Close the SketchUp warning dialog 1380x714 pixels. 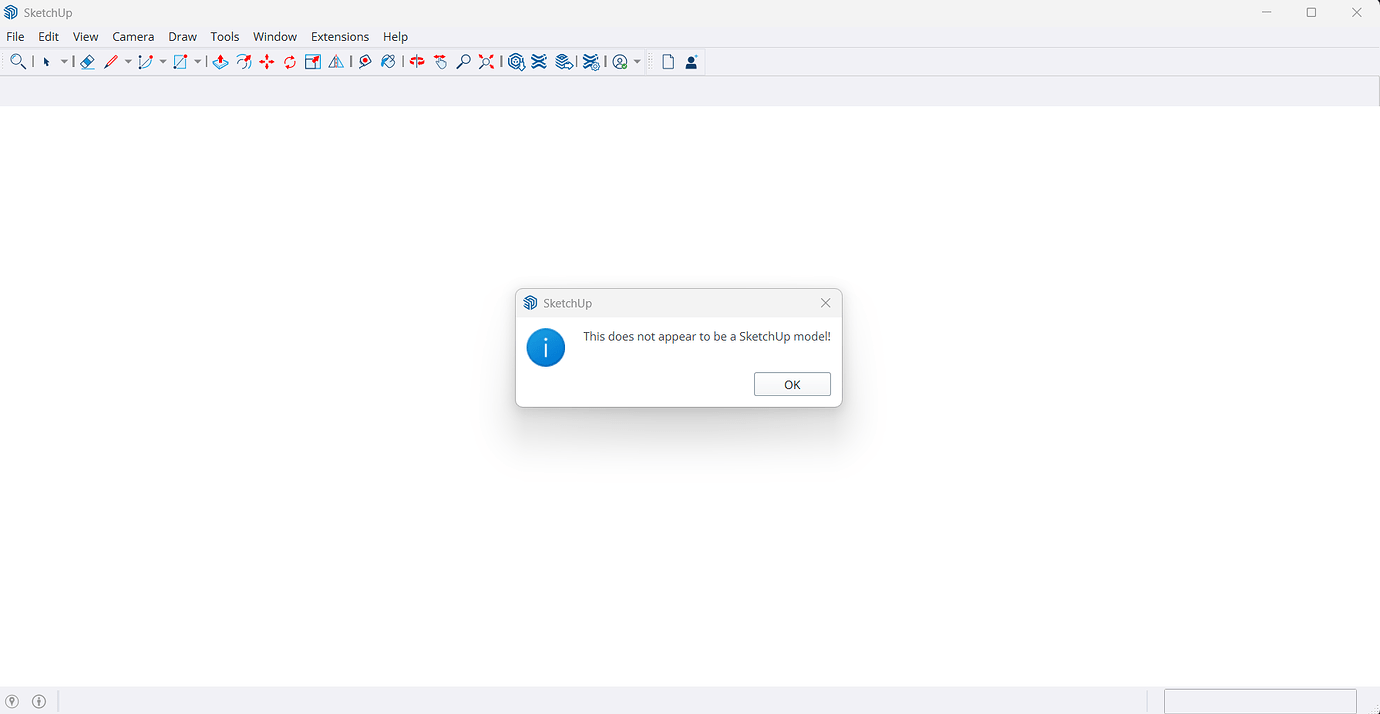(x=825, y=302)
